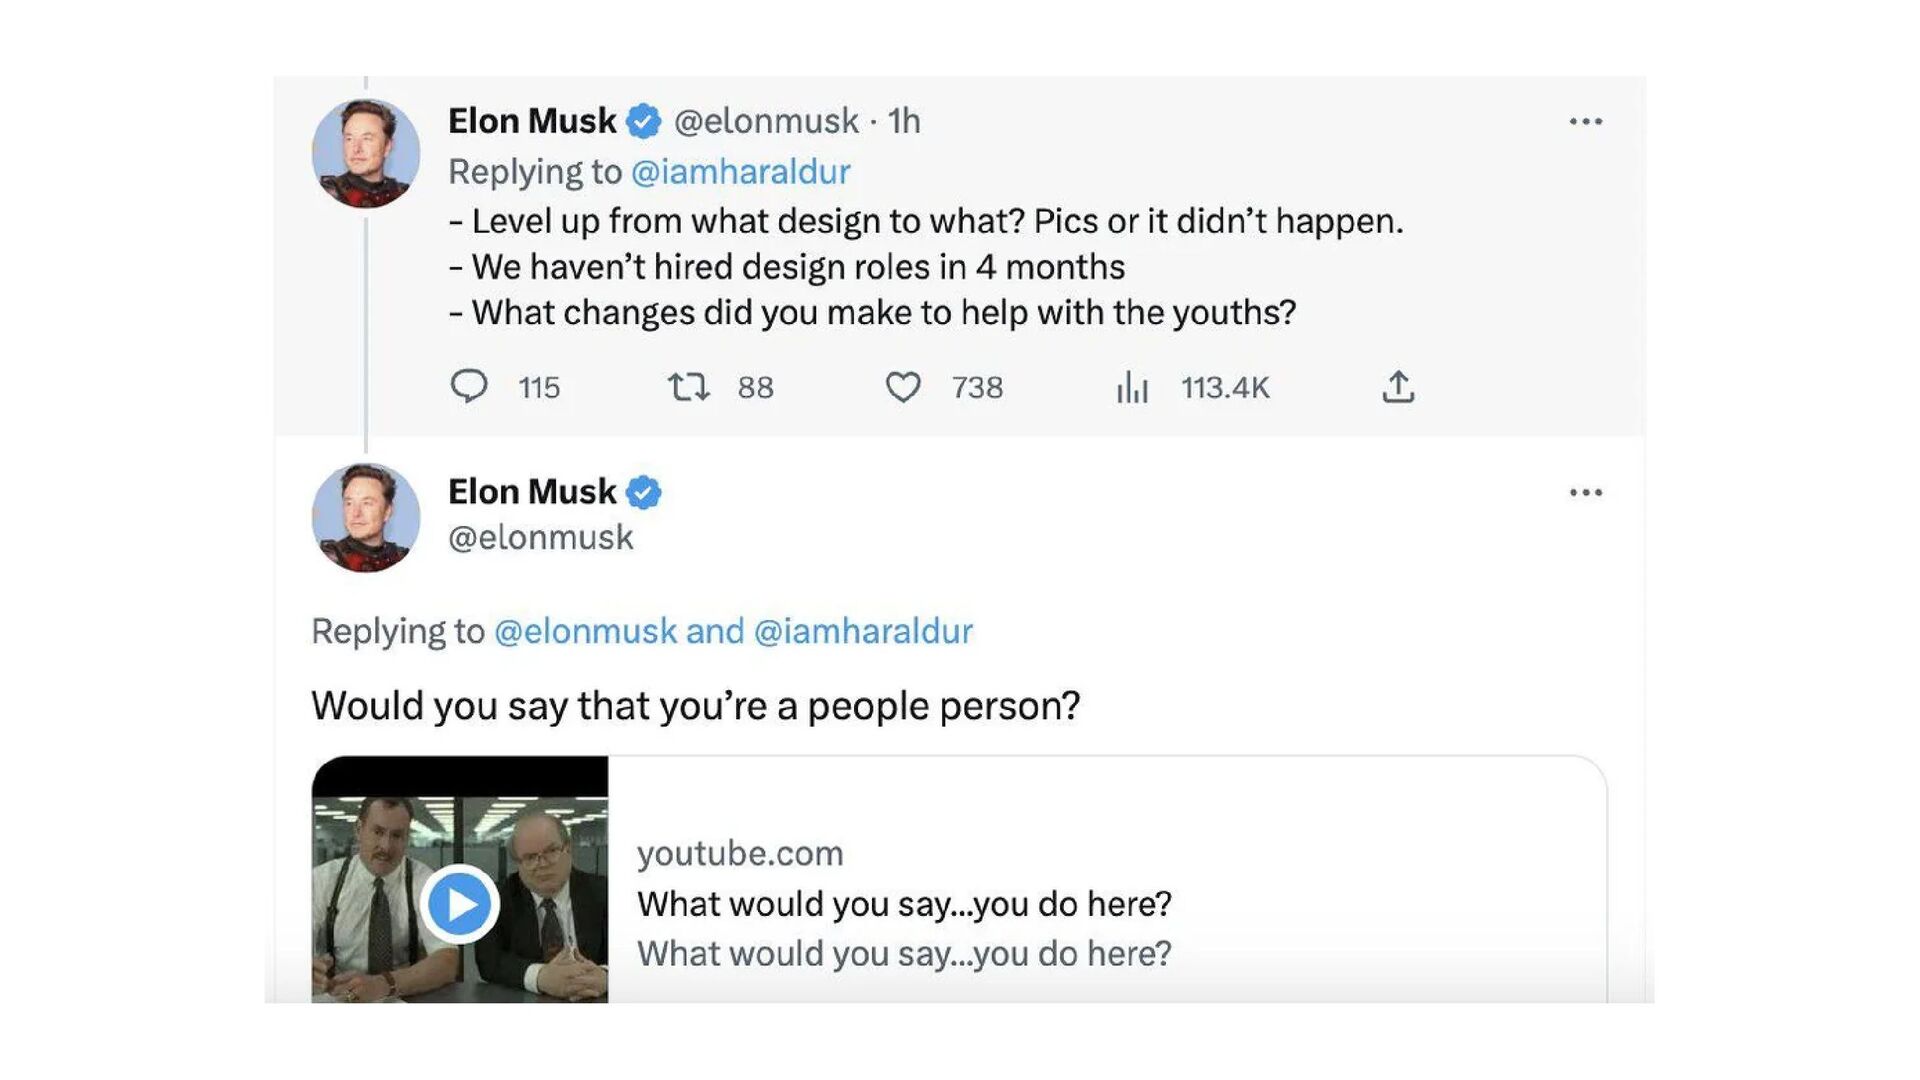Click the verified badge on the first tweet

[x=643, y=122]
